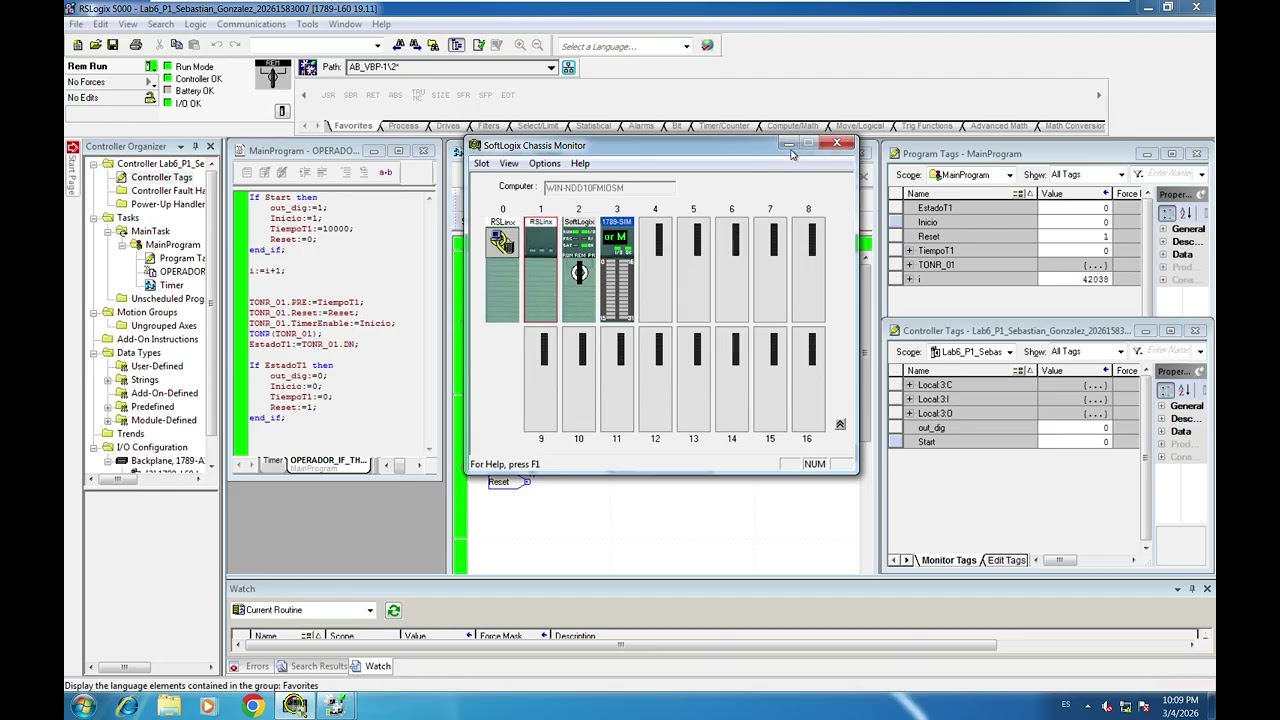Screen dimensions: 1280x720
Task: Click the filter funnel icon in Program Tags
Action: pyautogui.click(x=1138, y=175)
